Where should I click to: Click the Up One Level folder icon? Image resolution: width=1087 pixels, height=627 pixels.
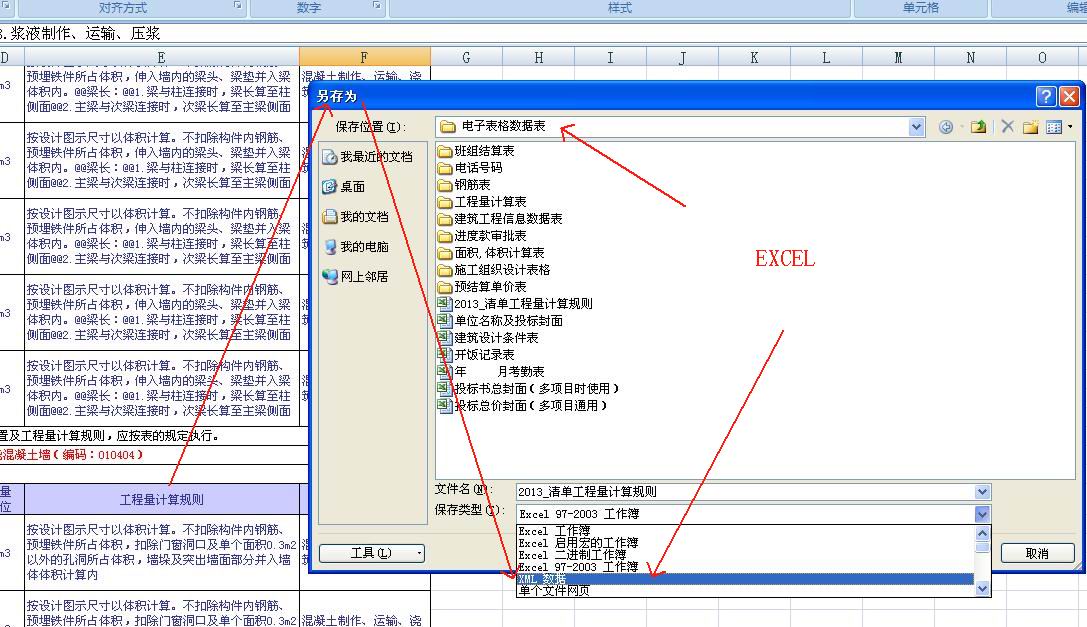tap(978, 127)
